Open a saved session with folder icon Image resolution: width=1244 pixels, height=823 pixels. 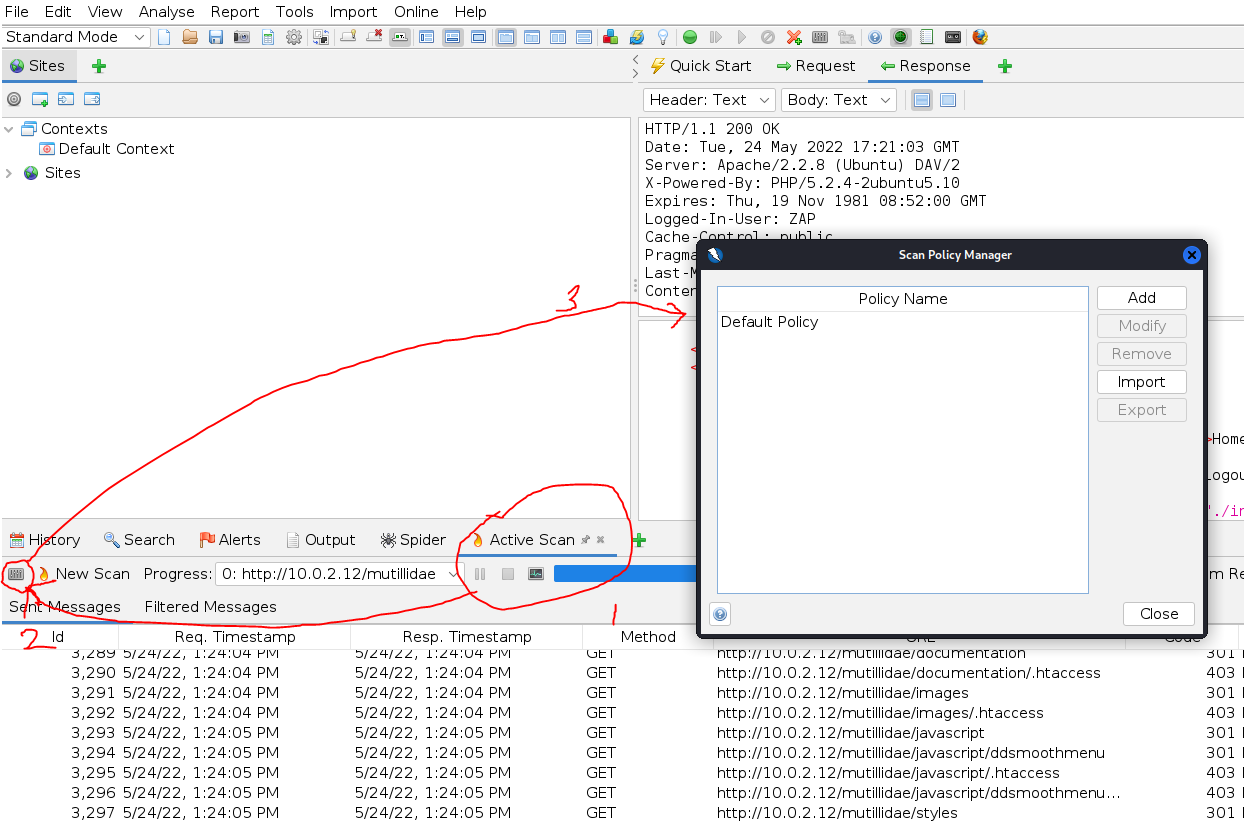(190, 37)
